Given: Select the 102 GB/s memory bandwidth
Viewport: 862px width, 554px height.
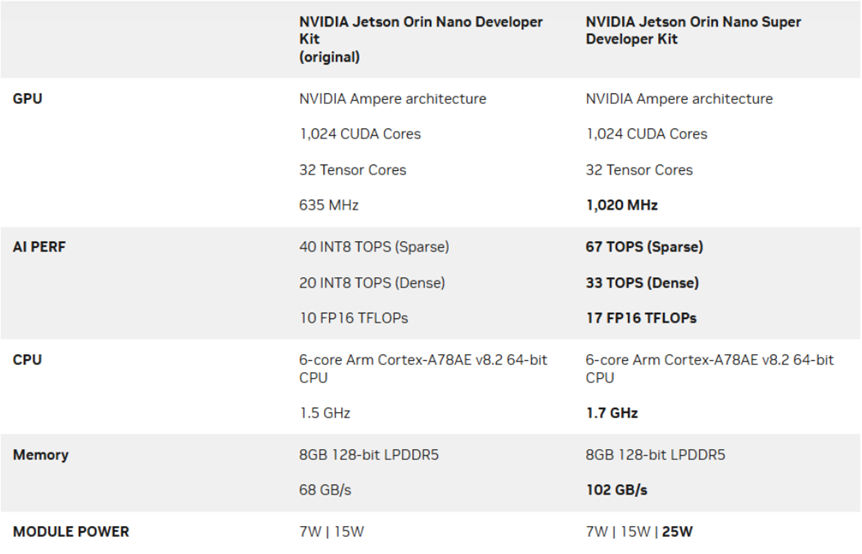Looking at the screenshot, I should click(616, 490).
